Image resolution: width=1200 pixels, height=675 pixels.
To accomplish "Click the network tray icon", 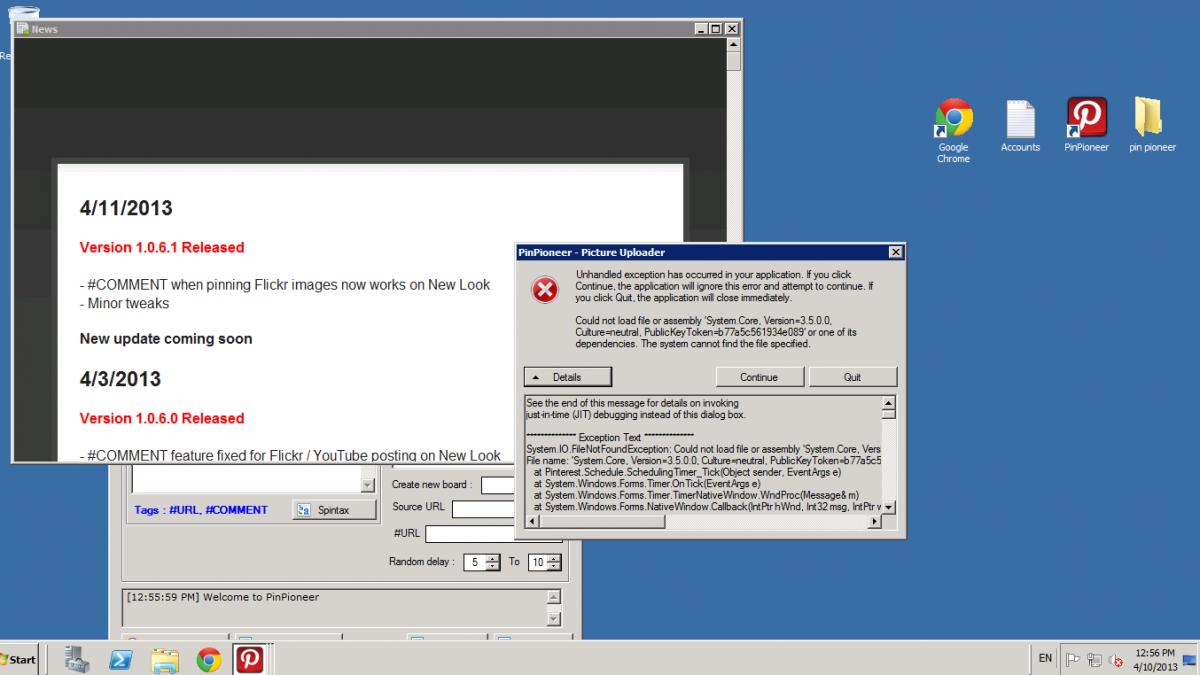I will (x=1095, y=659).
